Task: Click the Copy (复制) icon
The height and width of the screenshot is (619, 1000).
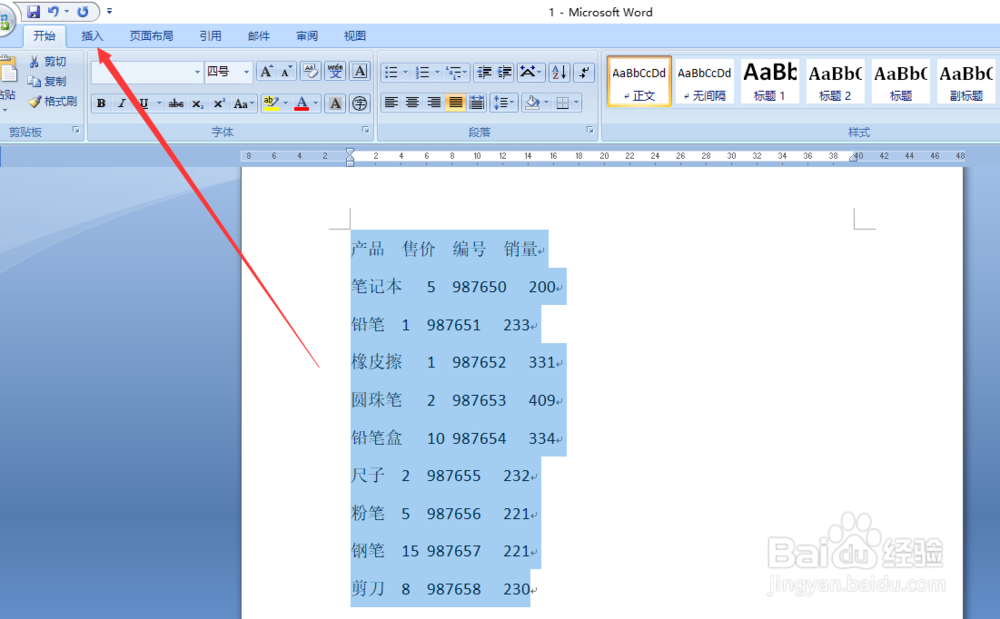Action: point(49,81)
